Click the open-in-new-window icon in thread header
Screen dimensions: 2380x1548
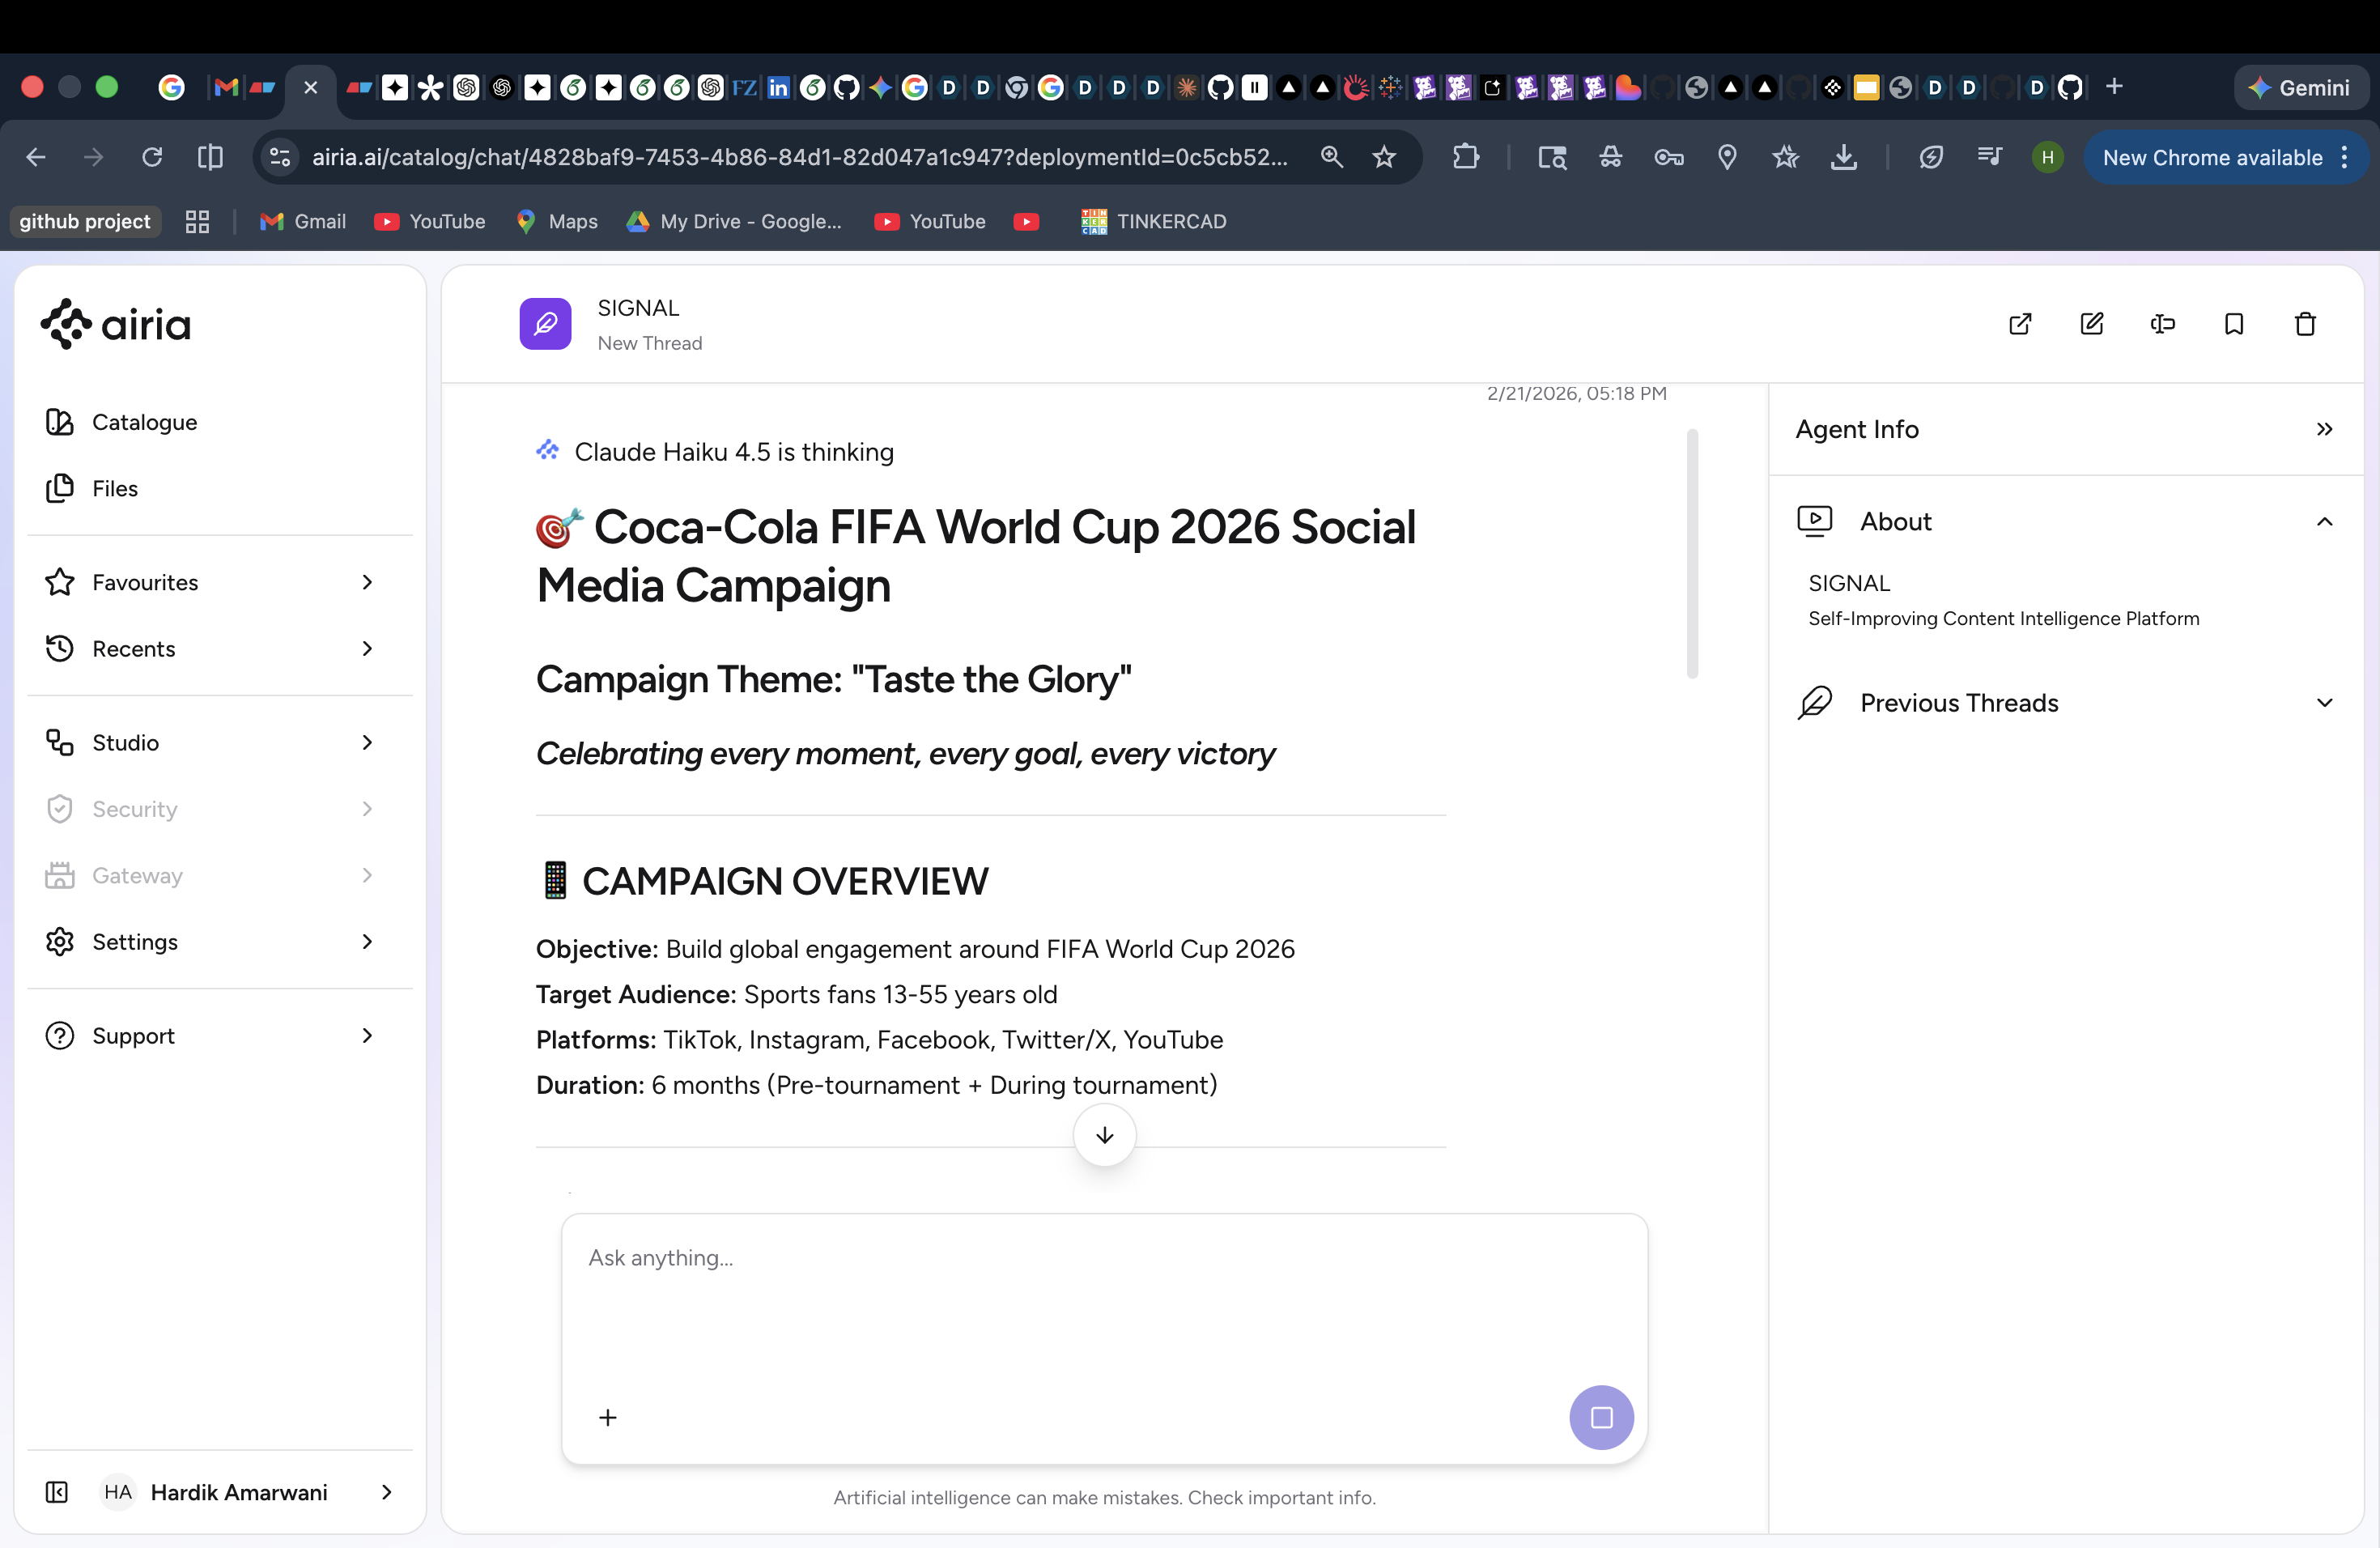2020,324
